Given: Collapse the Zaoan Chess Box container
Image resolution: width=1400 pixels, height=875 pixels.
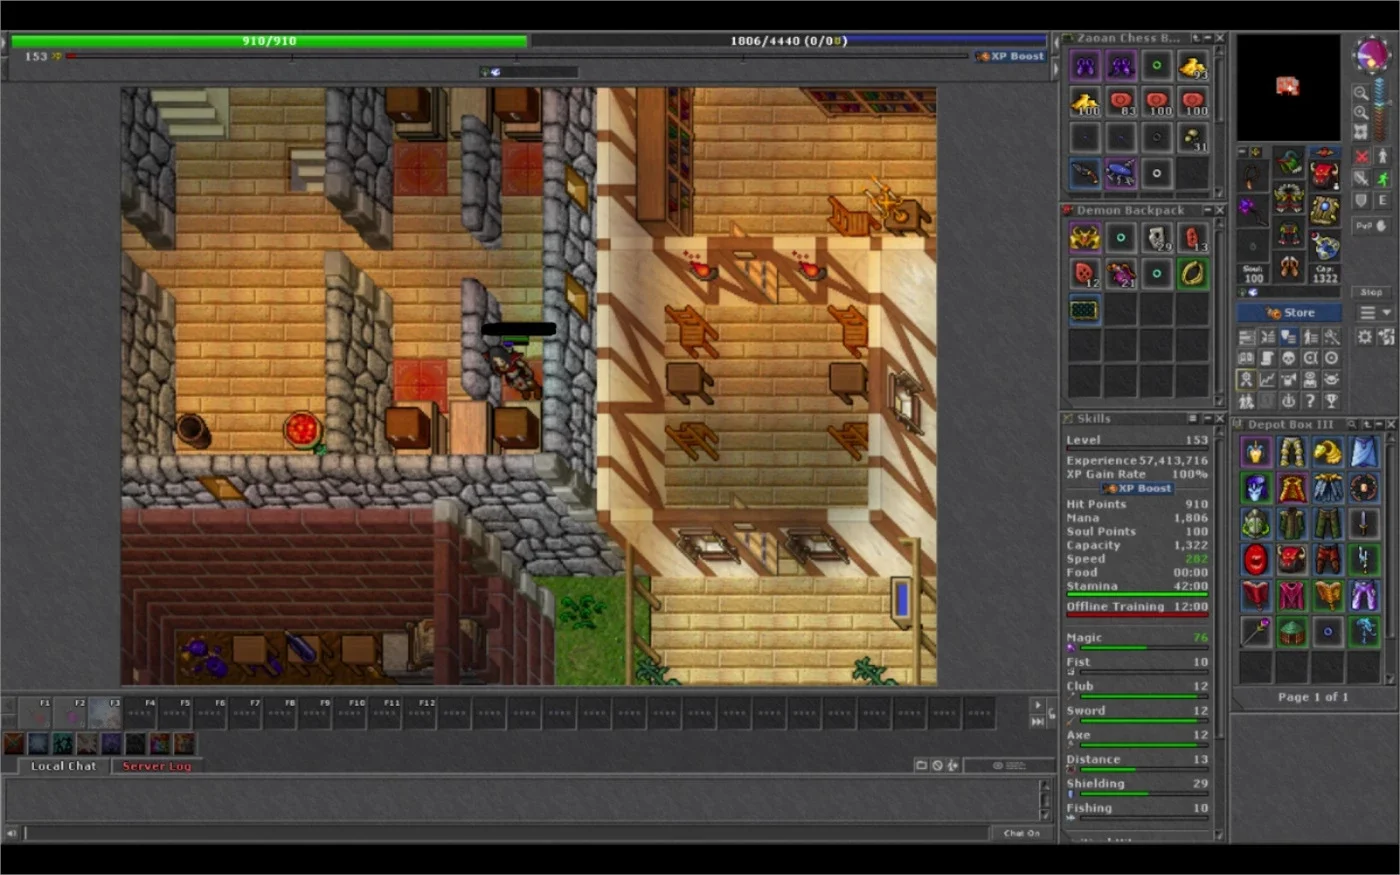Looking at the screenshot, I should [1208, 38].
